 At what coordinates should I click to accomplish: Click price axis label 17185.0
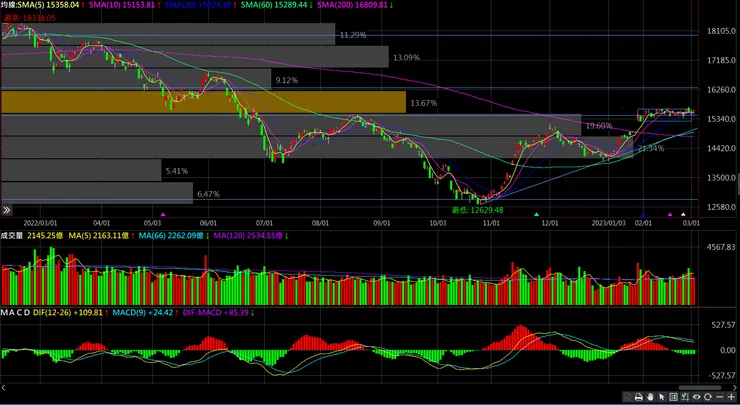pyautogui.click(x=721, y=60)
